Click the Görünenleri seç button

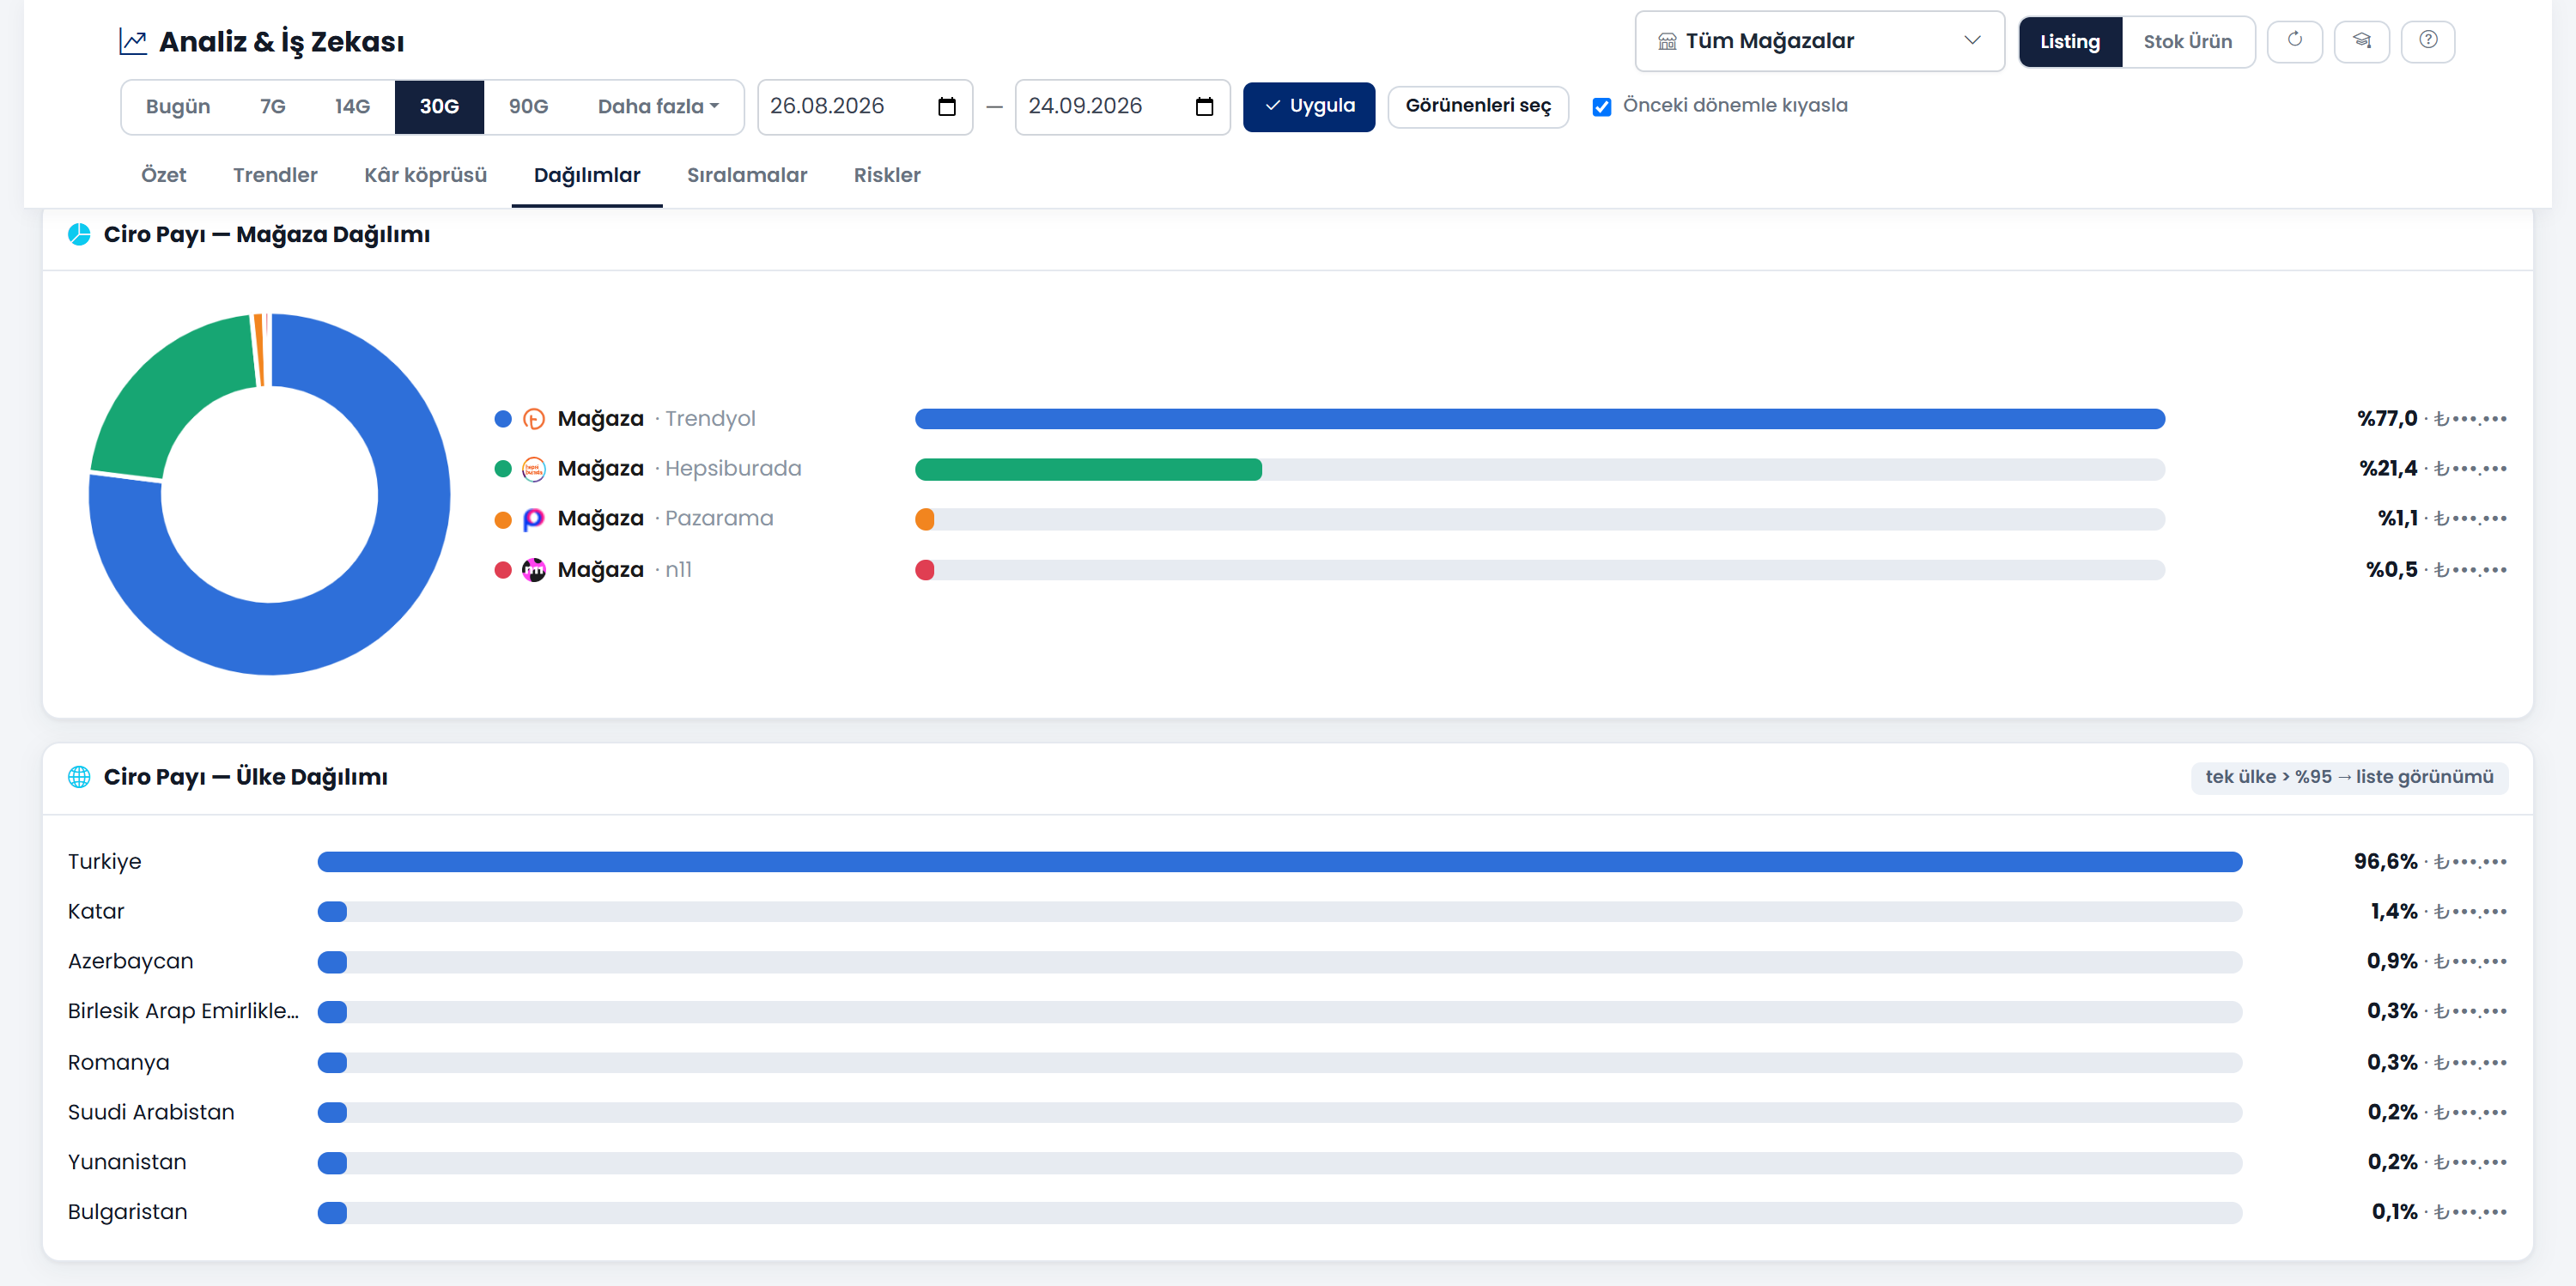pos(1477,107)
